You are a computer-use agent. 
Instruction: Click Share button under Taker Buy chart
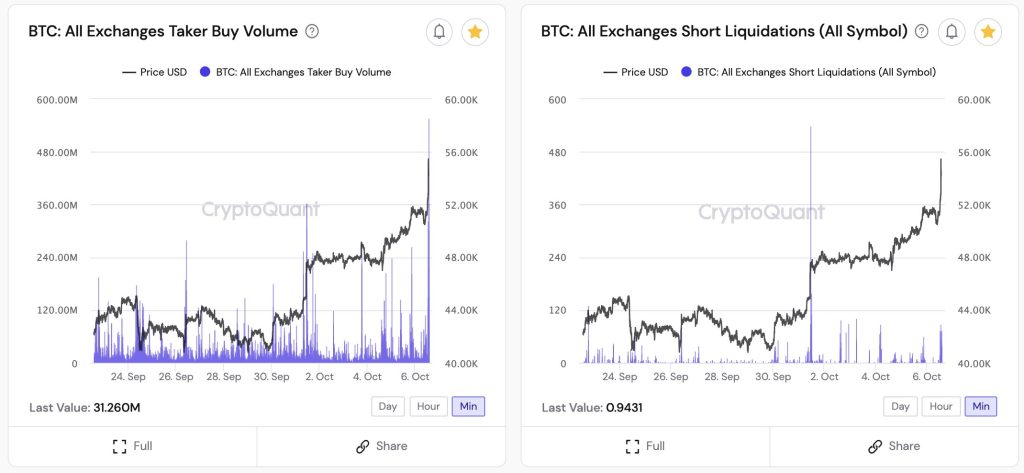(381, 446)
